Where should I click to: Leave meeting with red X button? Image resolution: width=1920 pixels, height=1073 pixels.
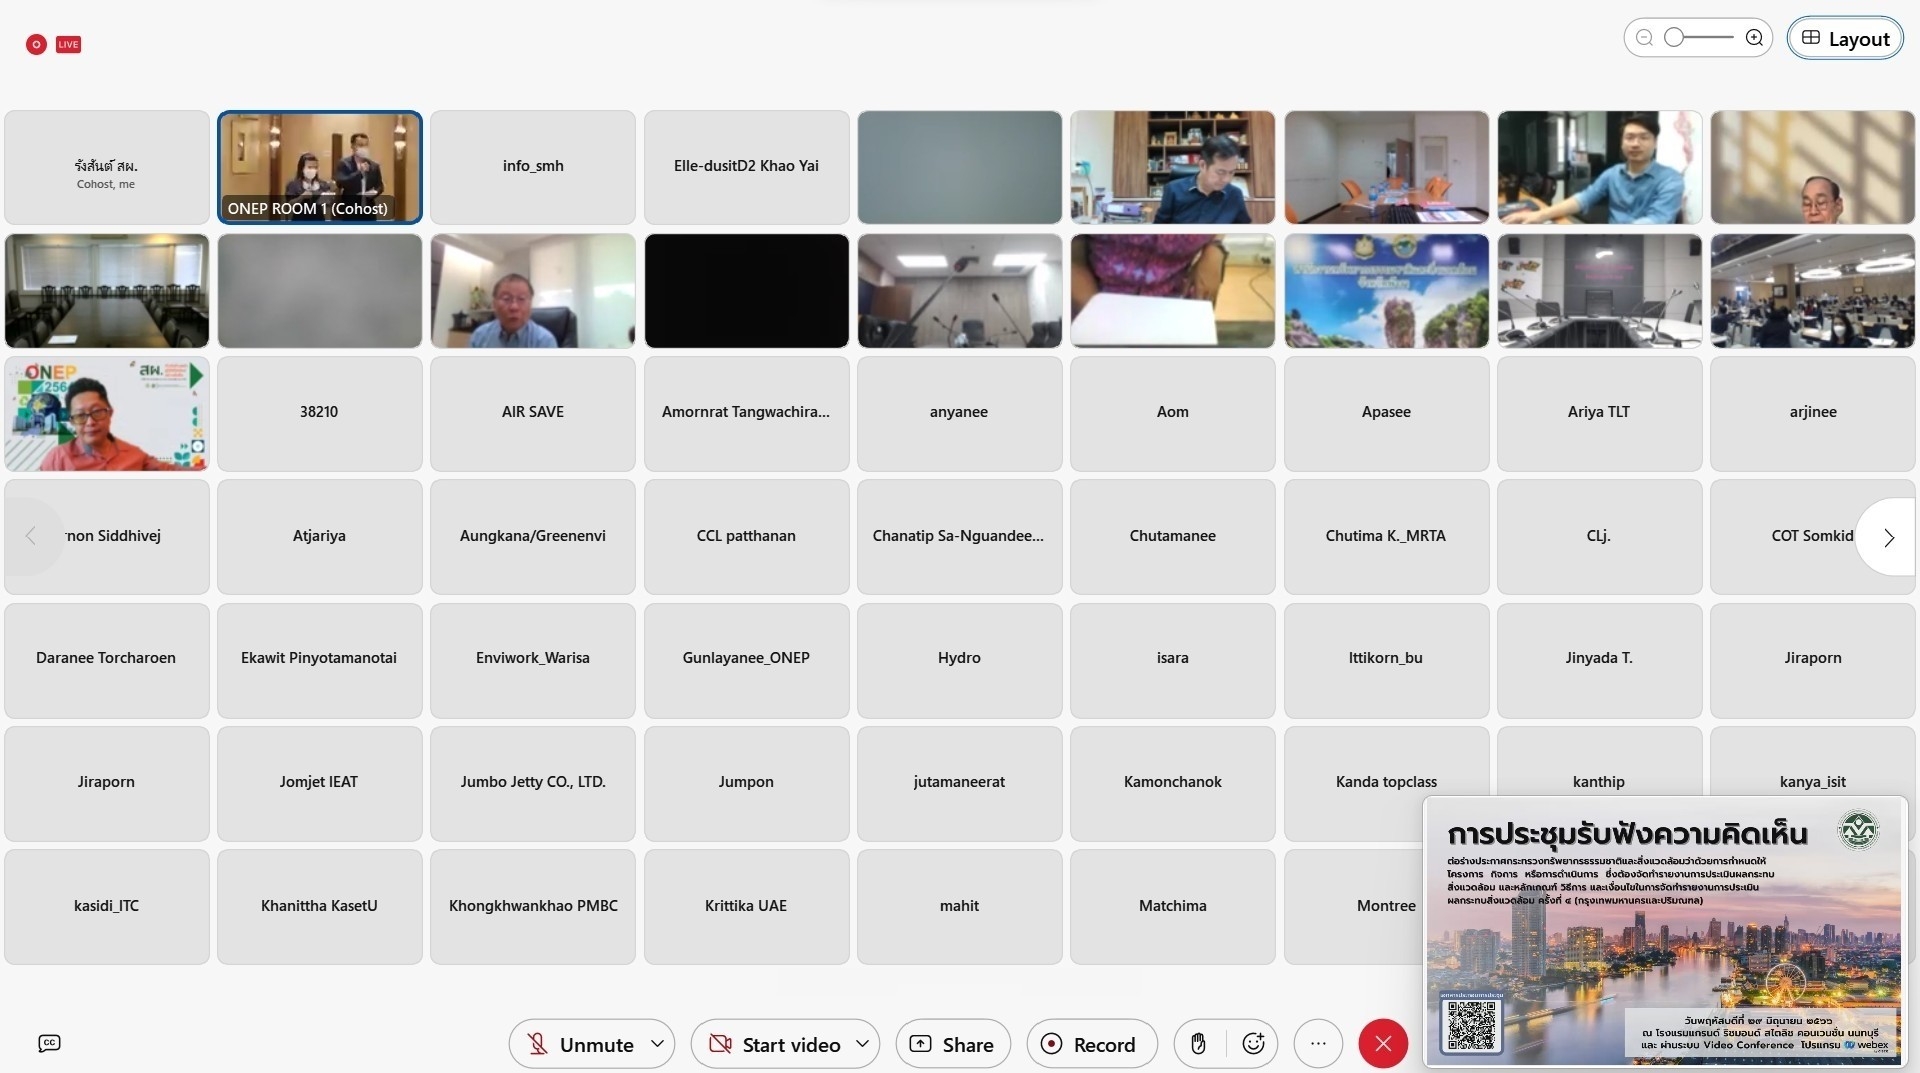tap(1383, 1044)
